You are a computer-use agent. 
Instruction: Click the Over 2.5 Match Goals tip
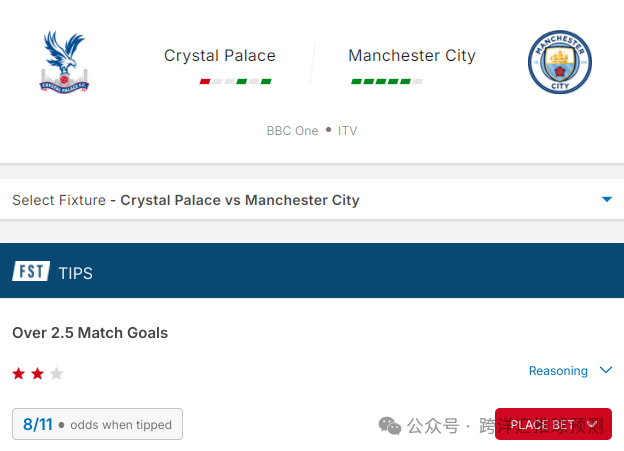tap(90, 333)
